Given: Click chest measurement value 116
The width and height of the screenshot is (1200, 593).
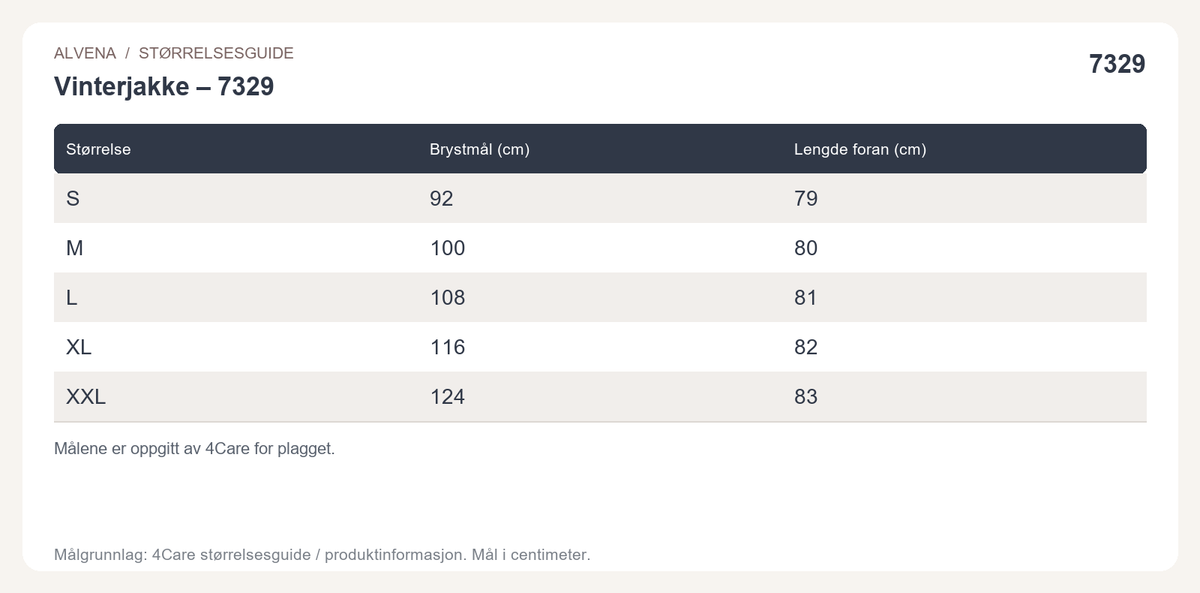Looking at the screenshot, I should click(447, 347).
